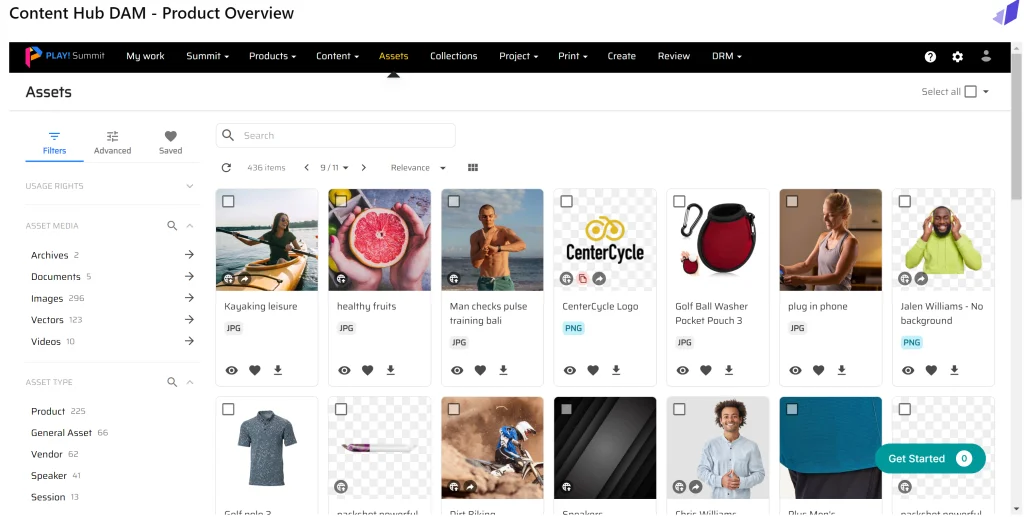Screen dimensions: 1024x517
Task: Preview the CenterCycle Logo asset
Action: pyautogui.click(x=570, y=370)
